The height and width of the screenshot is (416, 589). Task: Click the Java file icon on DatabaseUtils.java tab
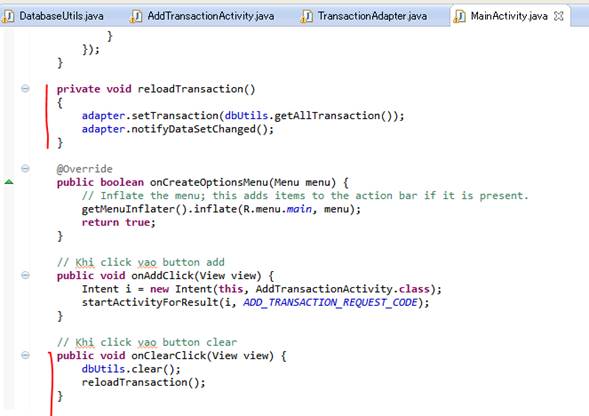click(8, 16)
